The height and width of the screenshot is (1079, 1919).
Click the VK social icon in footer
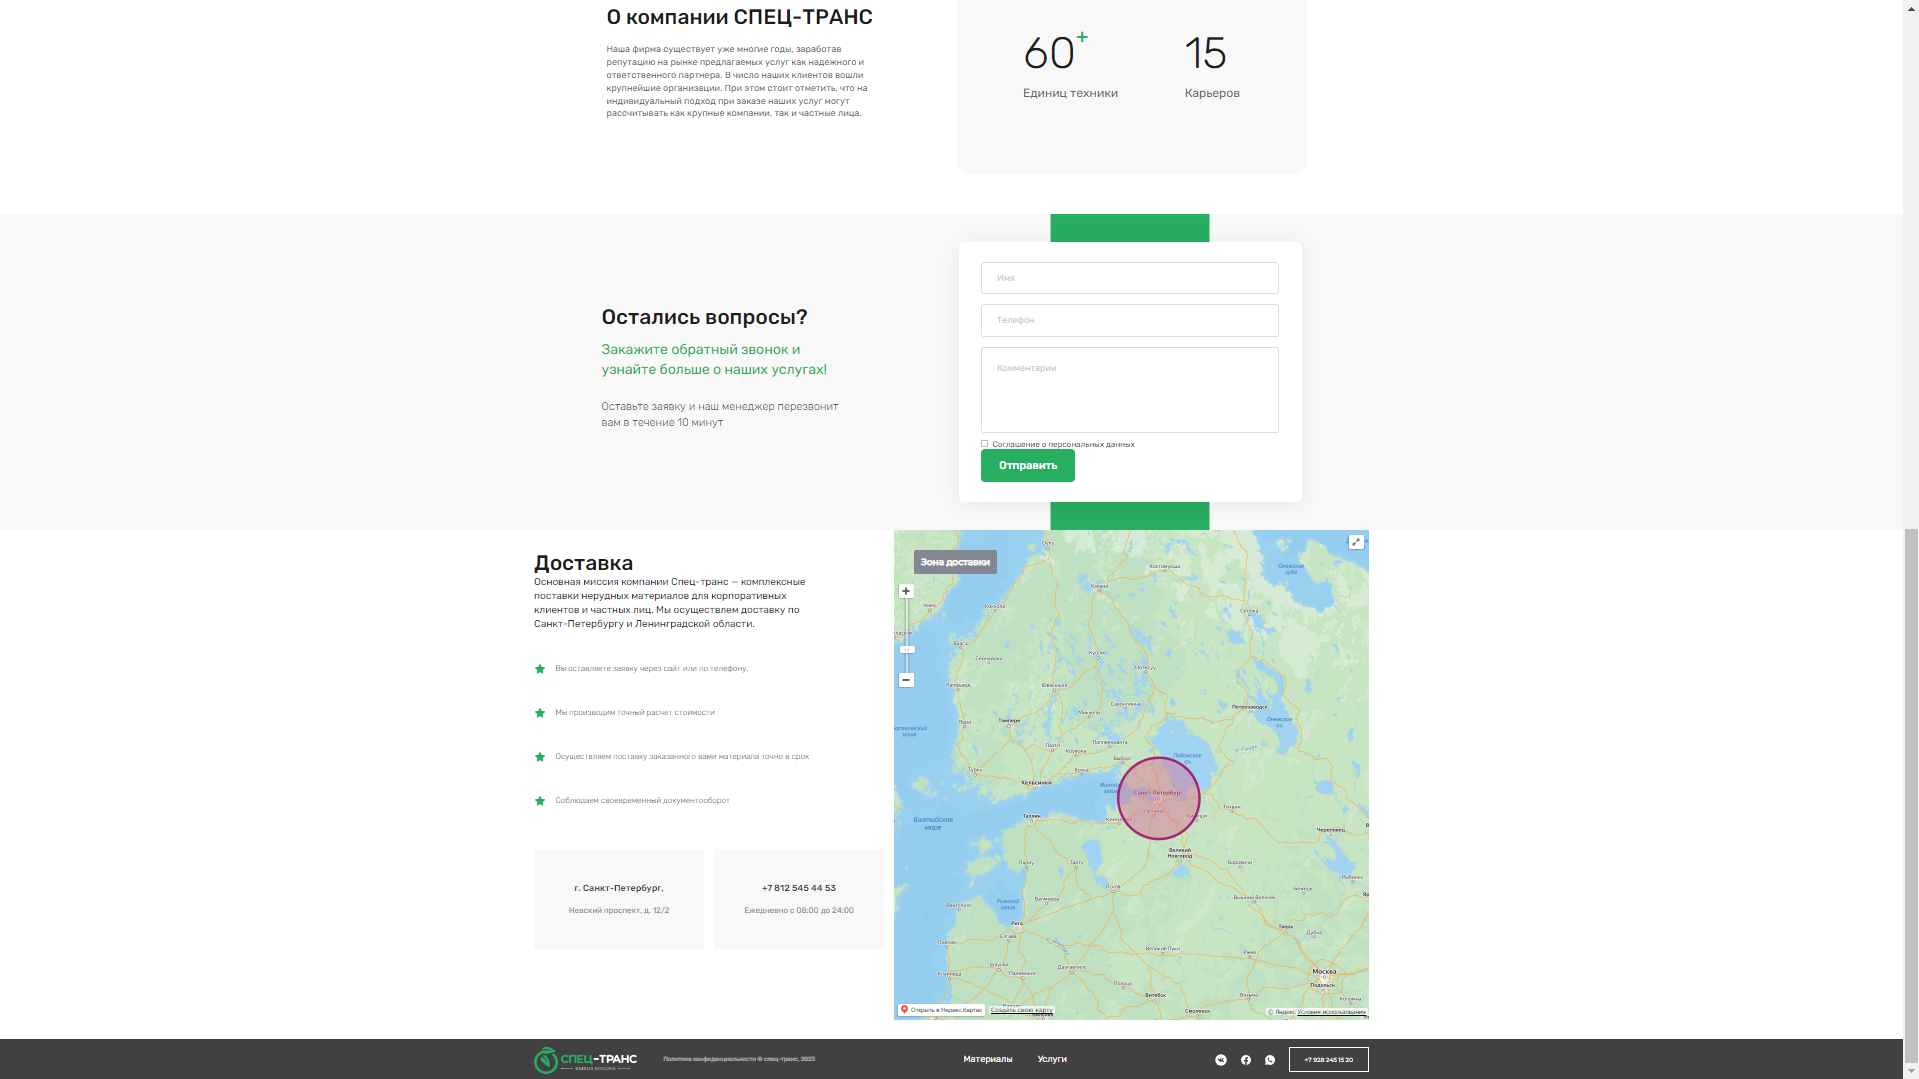click(1221, 1060)
